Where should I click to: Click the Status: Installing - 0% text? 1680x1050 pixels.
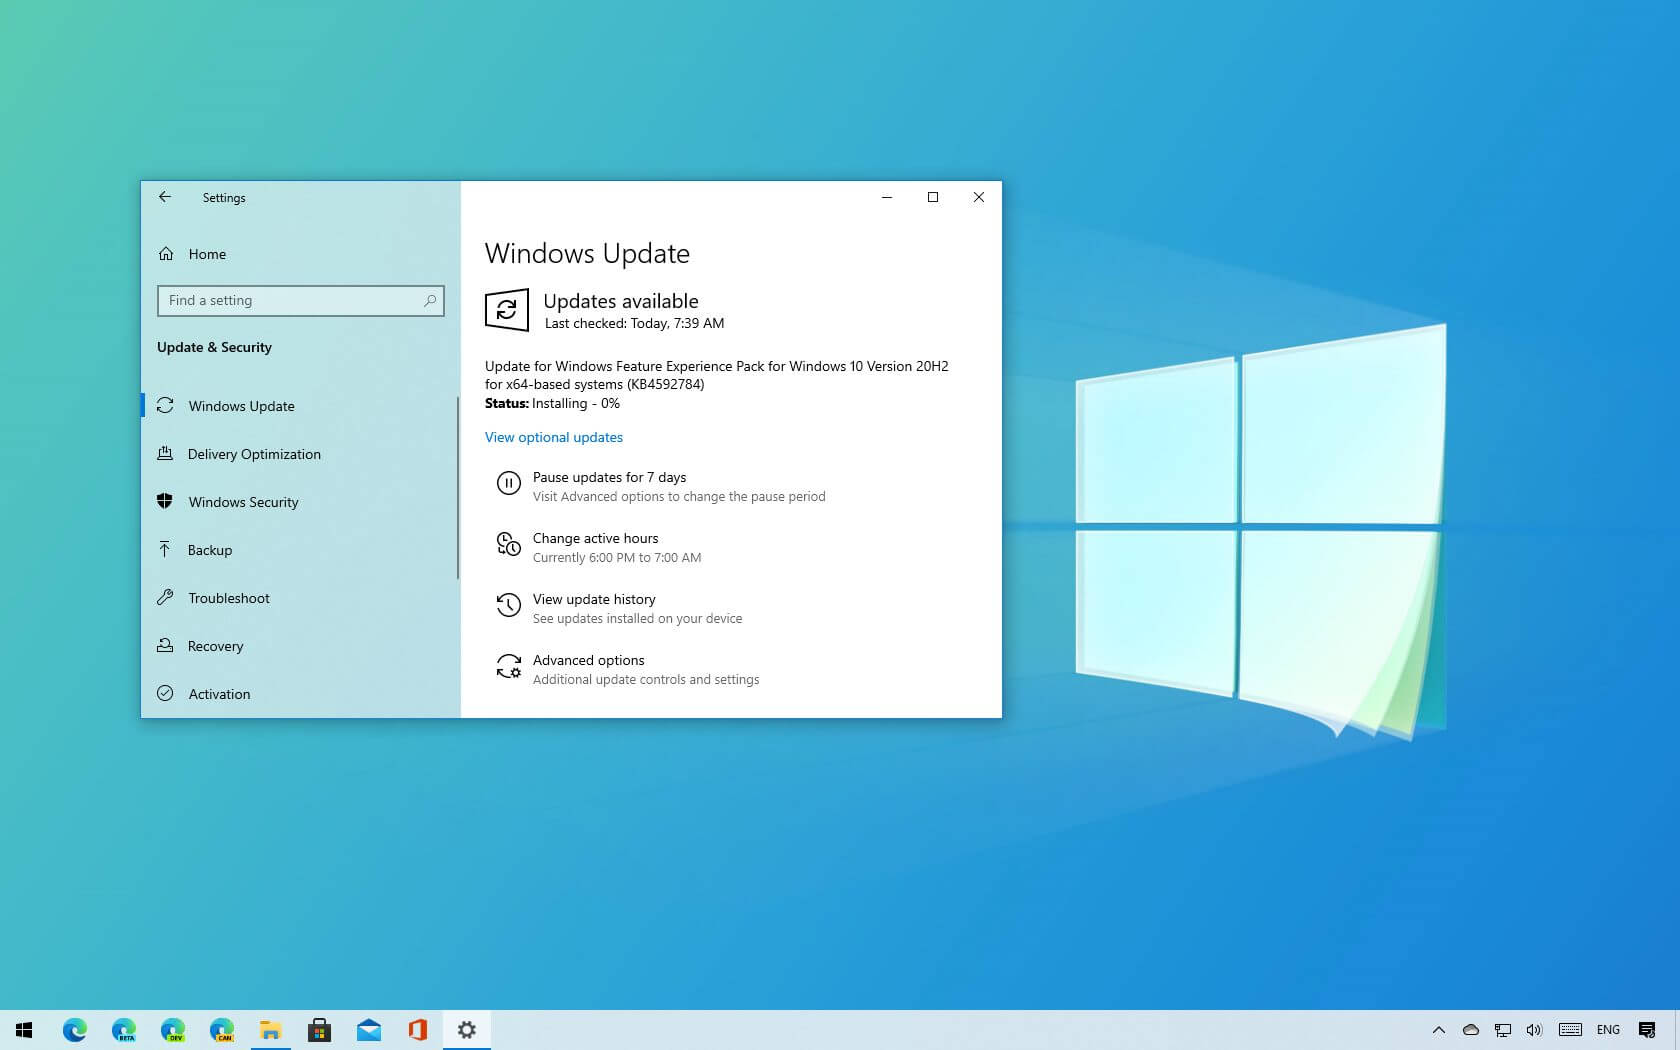click(552, 403)
